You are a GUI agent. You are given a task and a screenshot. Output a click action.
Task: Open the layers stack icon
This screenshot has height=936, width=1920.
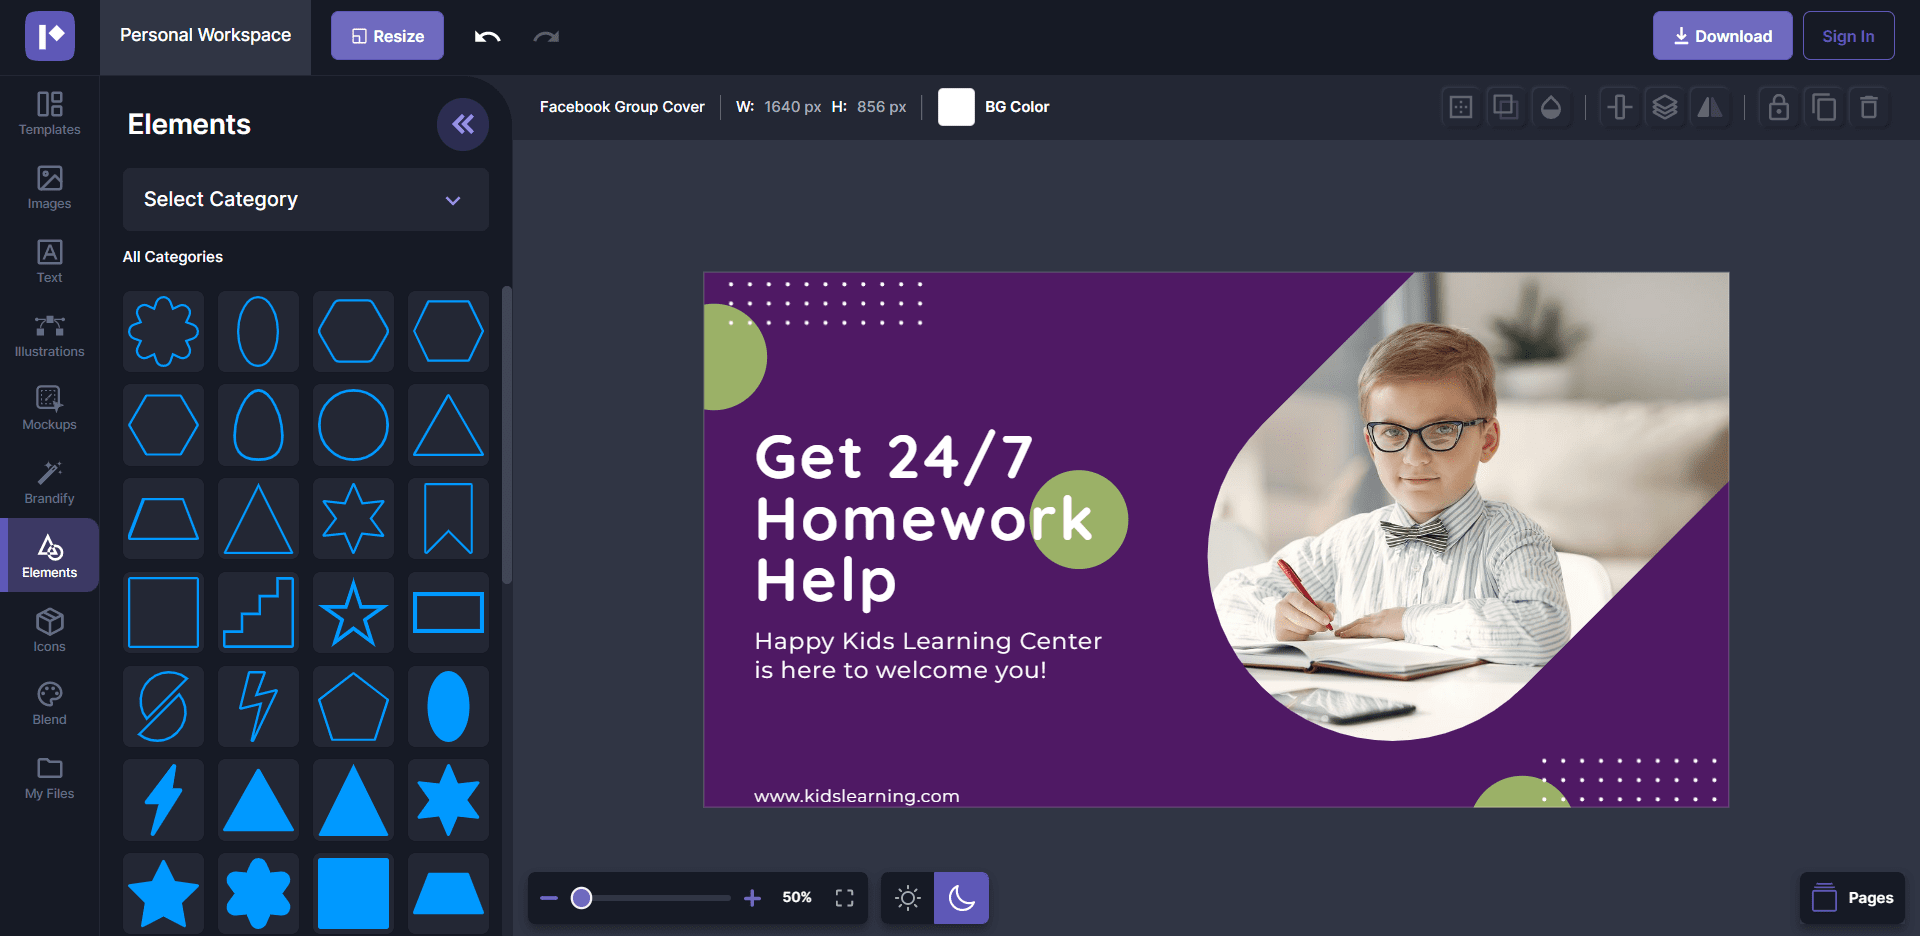1664,107
